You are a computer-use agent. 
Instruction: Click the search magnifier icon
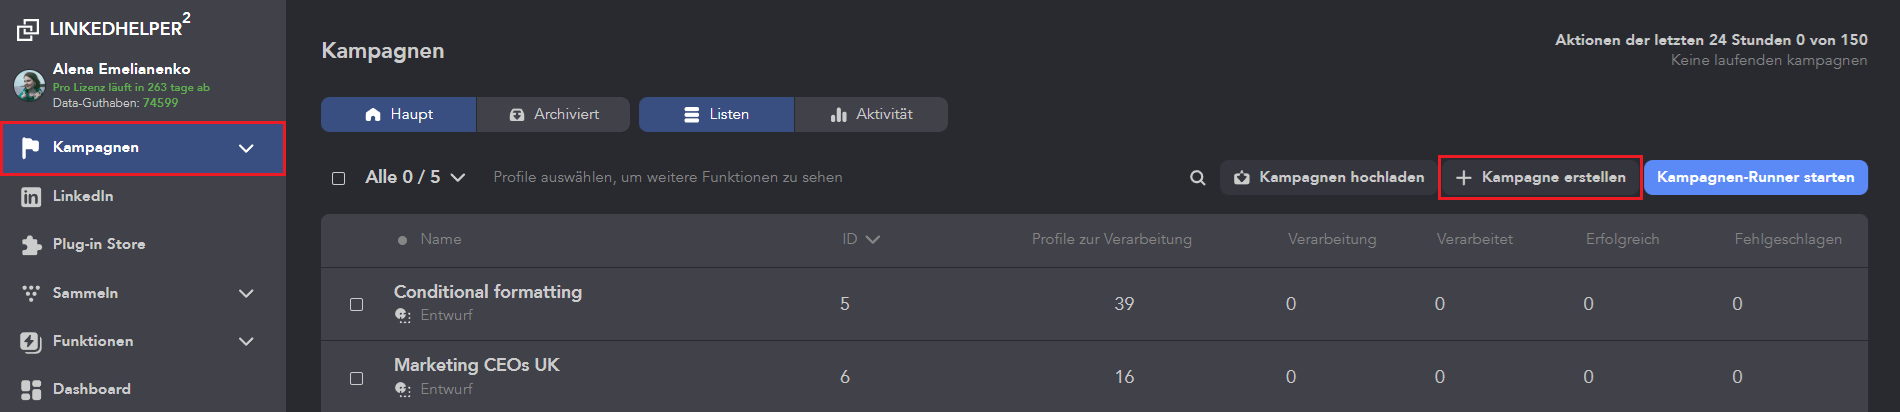click(1197, 178)
